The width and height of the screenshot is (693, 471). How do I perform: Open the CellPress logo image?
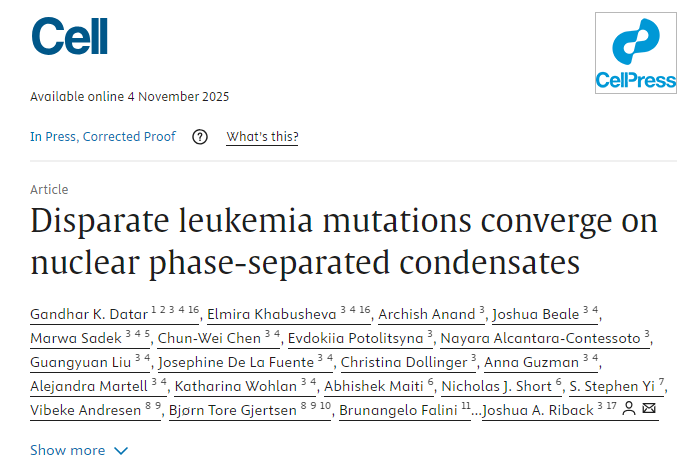[635, 53]
